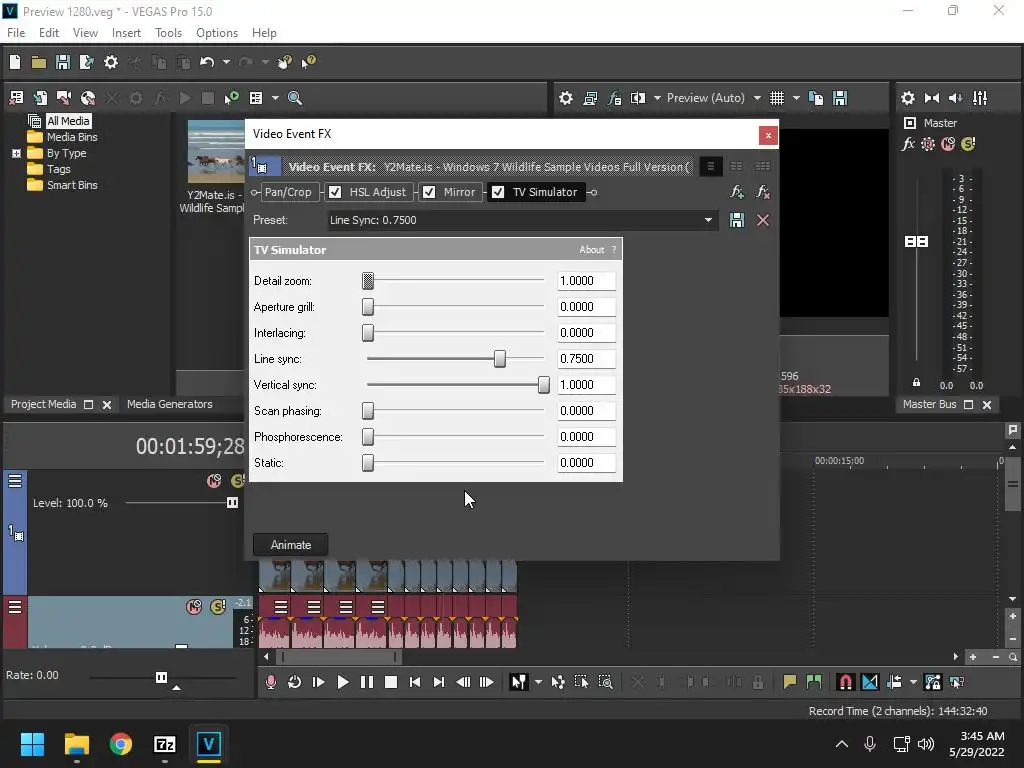Click the Static value field
Image resolution: width=1024 pixels, height=768 pixels.
(x=586, y=462)
